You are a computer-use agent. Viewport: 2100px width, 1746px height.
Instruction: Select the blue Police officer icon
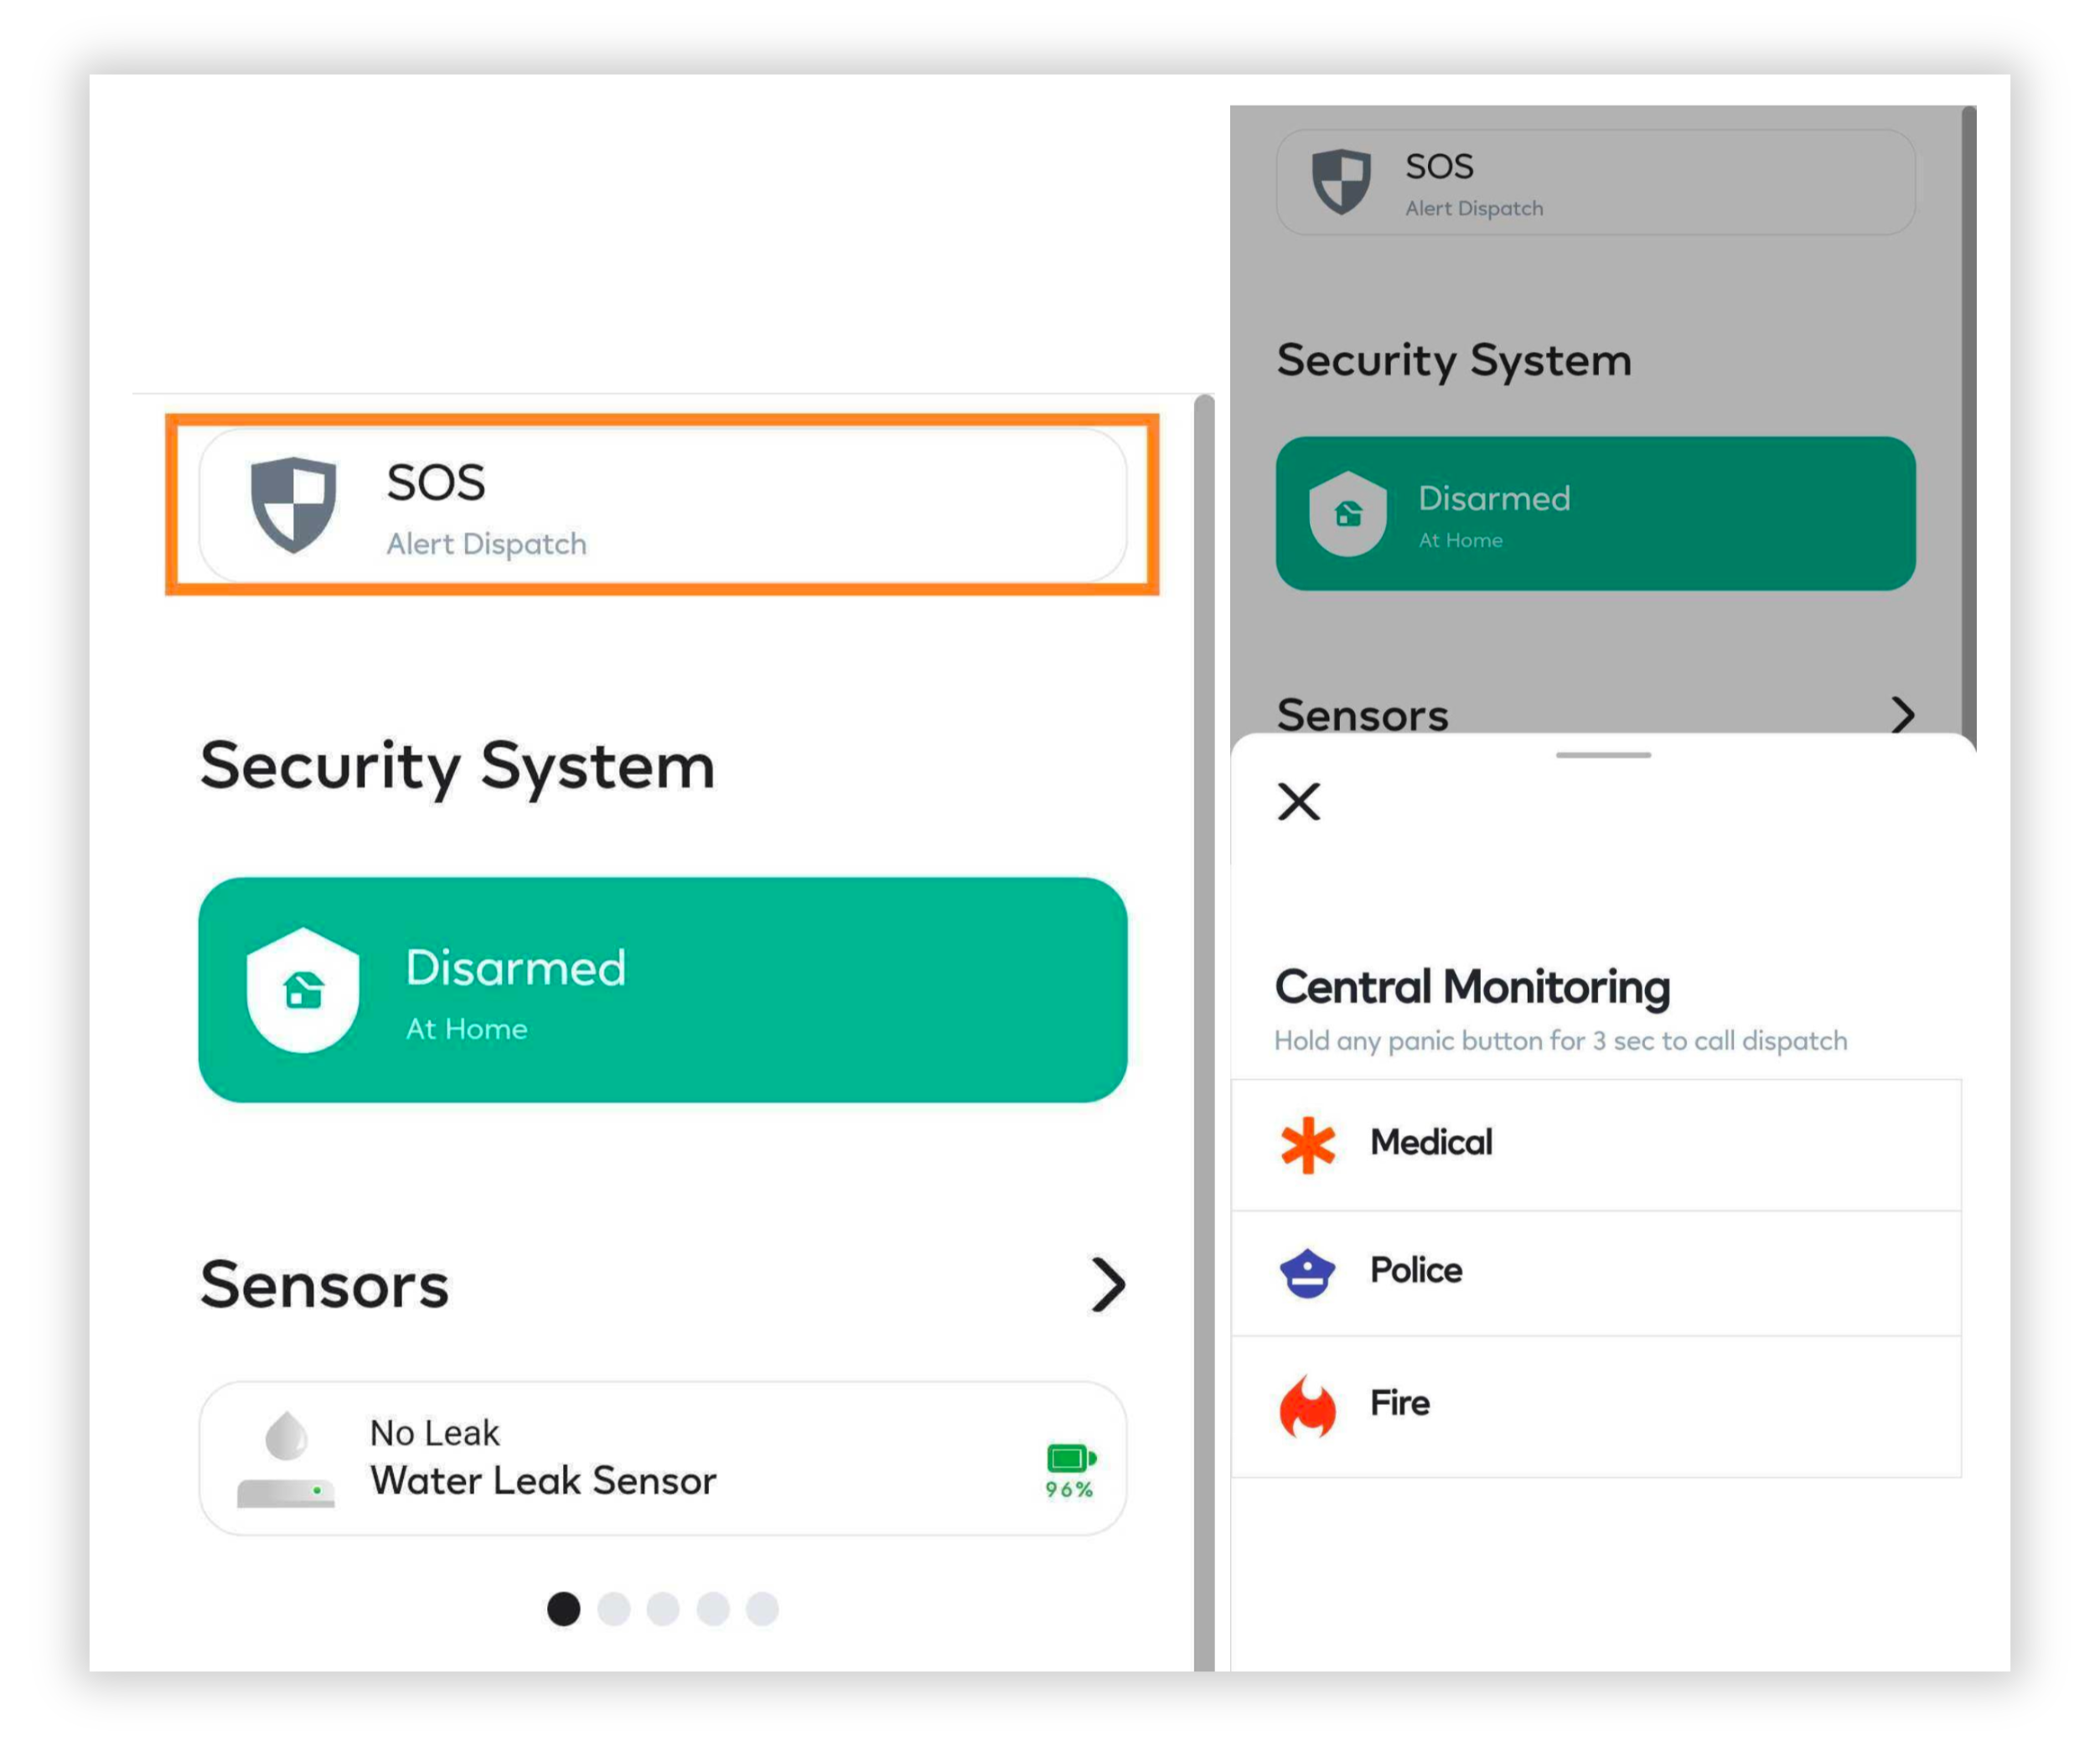[1308, 1273]
